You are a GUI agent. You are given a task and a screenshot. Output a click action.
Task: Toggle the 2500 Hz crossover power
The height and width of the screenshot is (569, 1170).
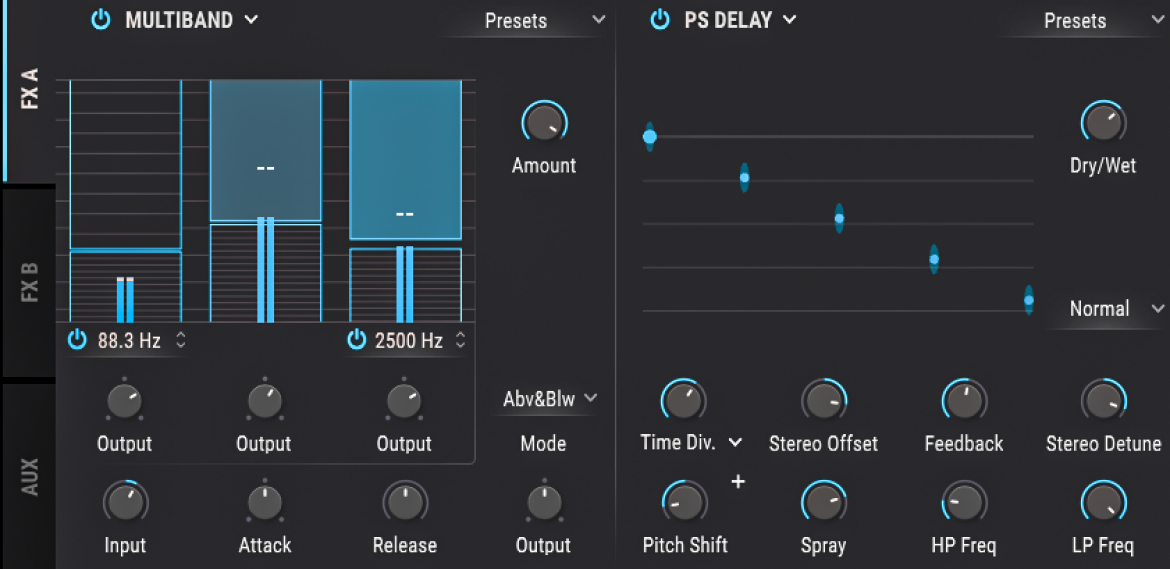pyautogui.click(x=357, y=341)
